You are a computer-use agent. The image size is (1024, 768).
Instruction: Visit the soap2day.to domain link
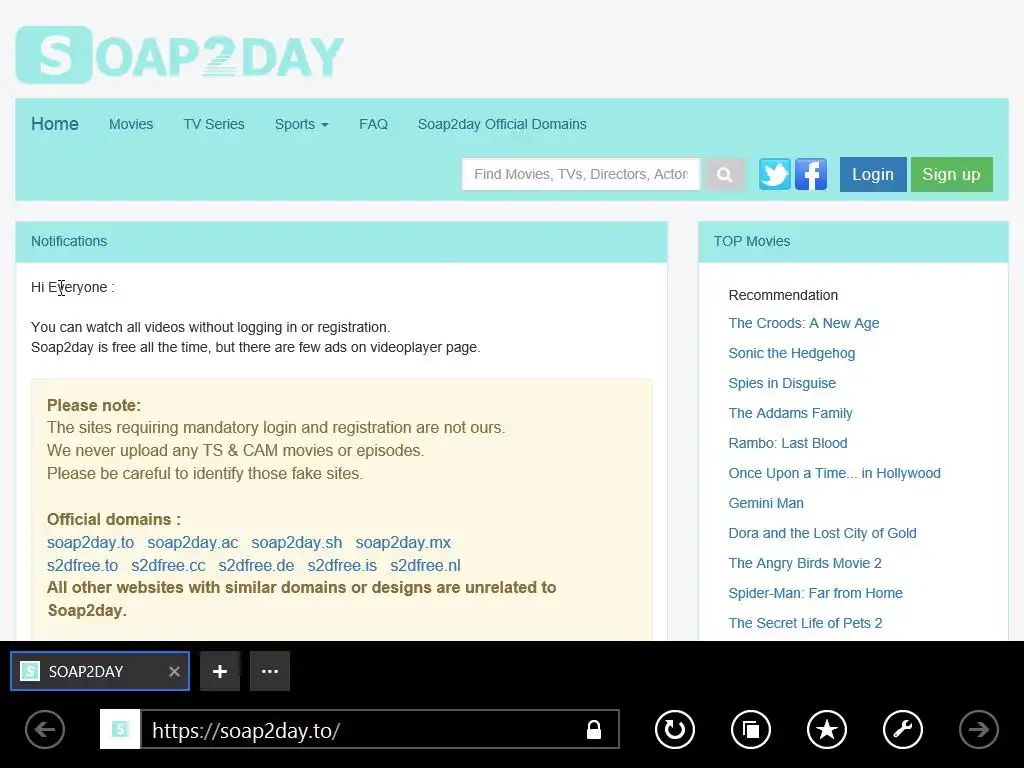tap(90, 543)
